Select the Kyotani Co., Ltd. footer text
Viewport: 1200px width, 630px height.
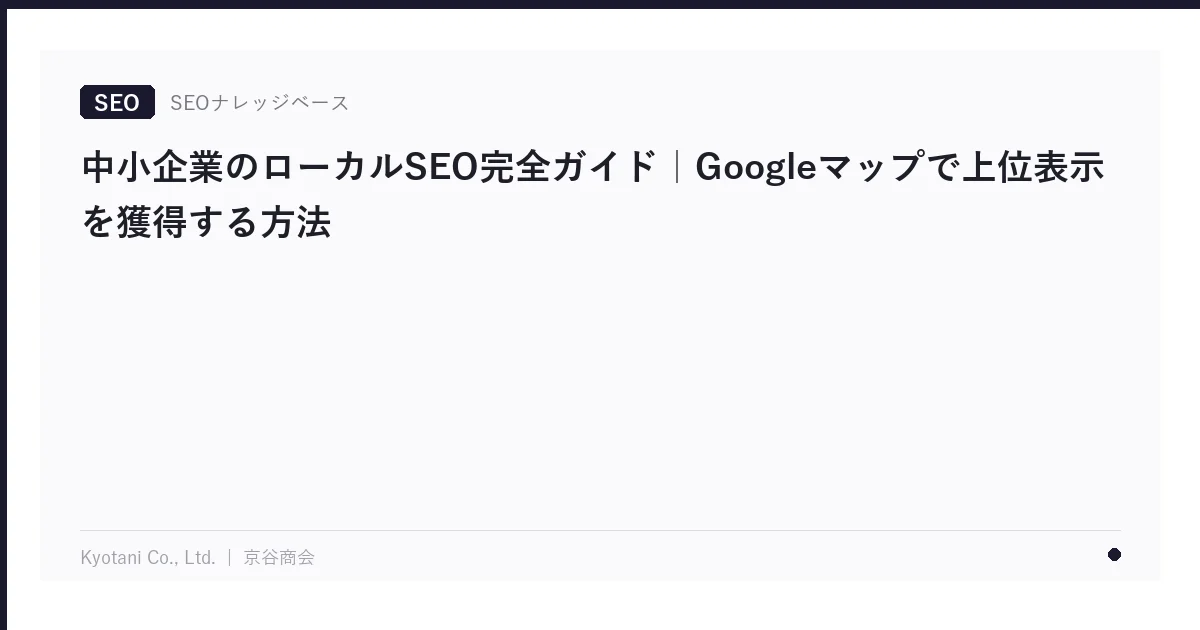pyautogui.click(x=148, y=558)
